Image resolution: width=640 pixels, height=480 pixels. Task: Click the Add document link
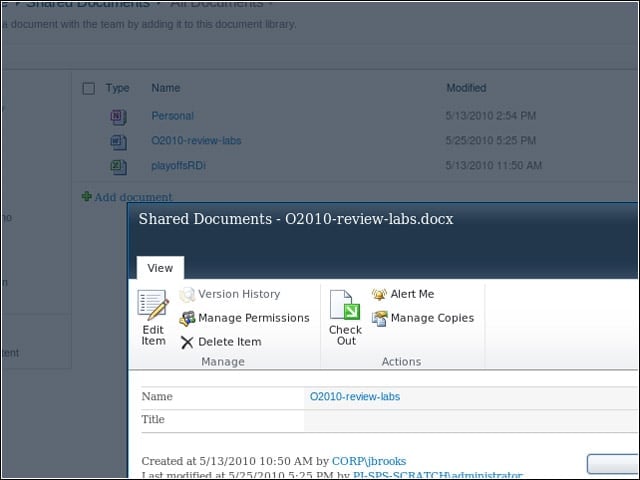133,197
